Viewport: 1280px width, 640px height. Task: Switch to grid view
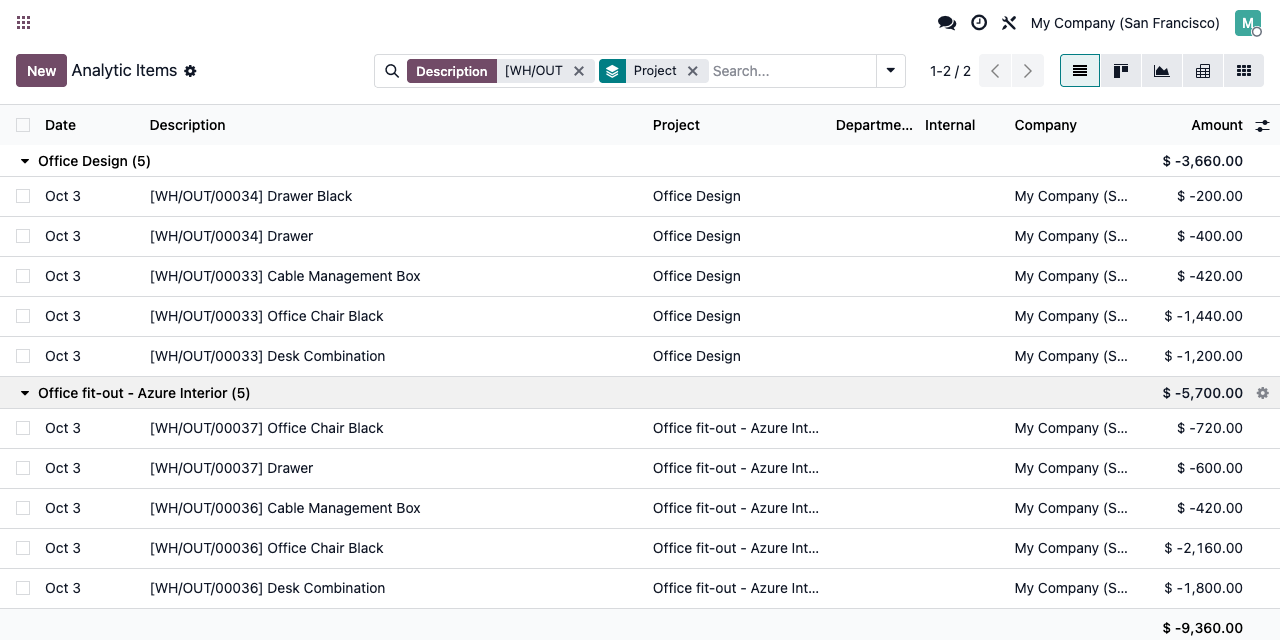[1244, 71]
